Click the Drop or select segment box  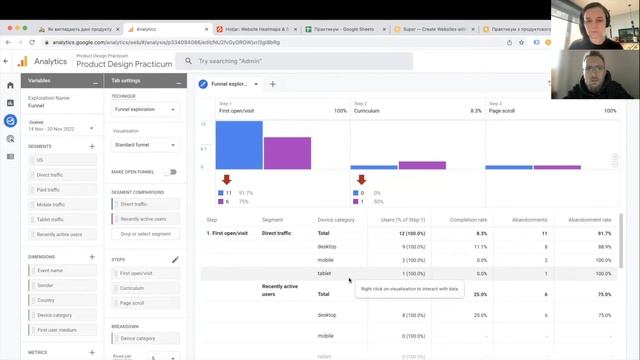[145, 234]
